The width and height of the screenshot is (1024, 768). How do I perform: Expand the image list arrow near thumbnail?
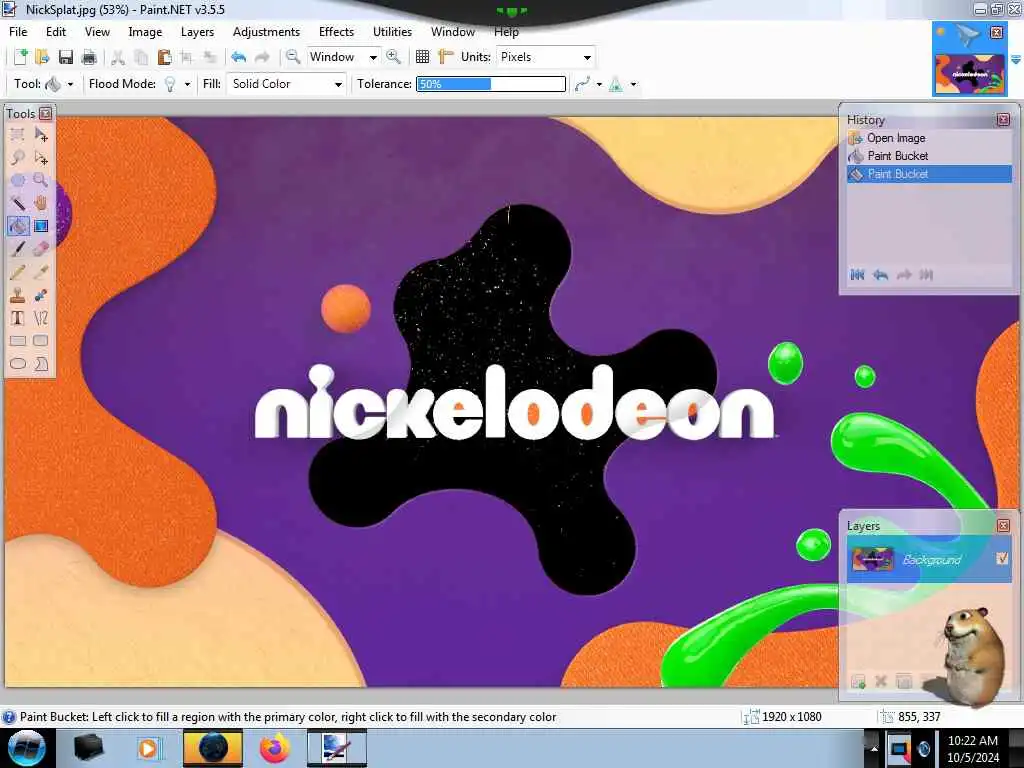(x=1016, y=59)
